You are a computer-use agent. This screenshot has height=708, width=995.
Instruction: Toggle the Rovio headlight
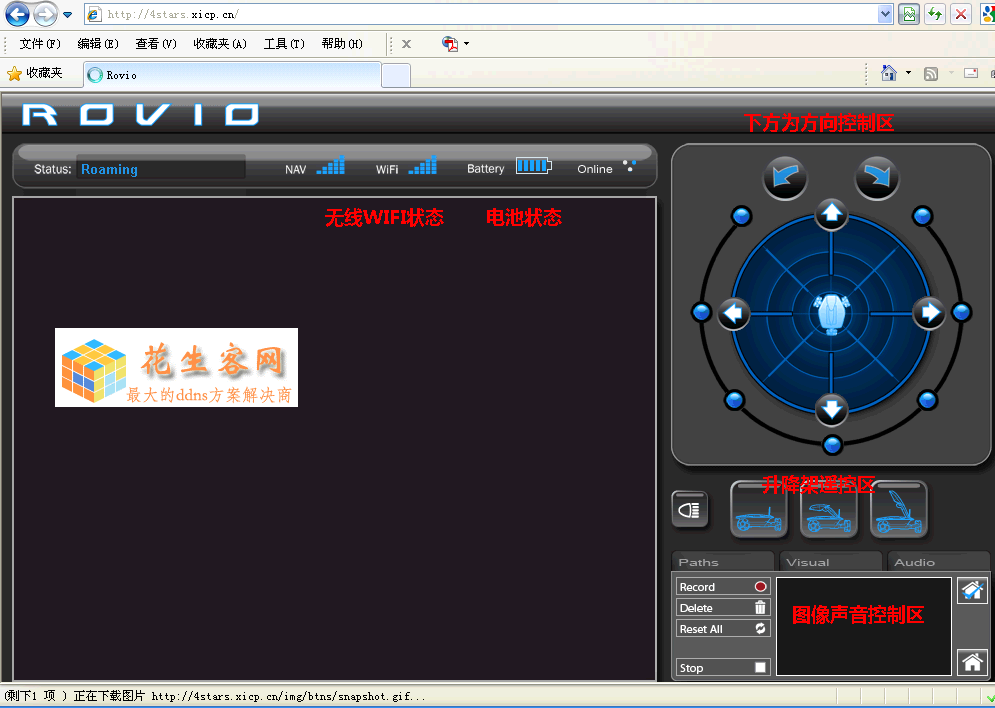tap(689, 509)
